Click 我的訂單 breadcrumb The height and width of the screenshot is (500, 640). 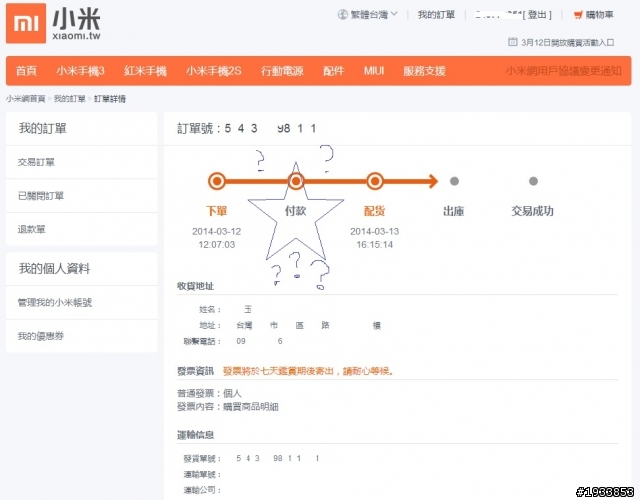coord(69,99)
